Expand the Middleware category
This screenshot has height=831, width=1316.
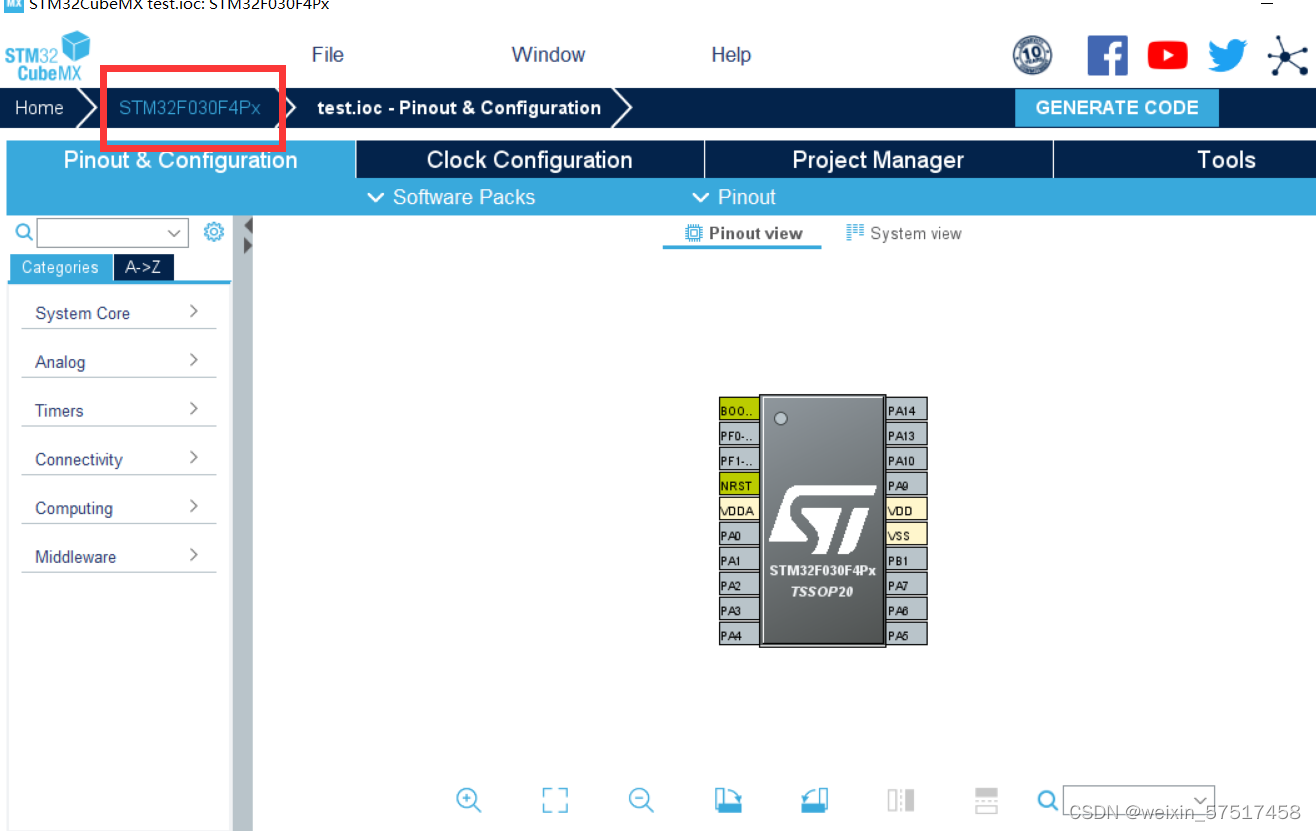coord(119,557)
